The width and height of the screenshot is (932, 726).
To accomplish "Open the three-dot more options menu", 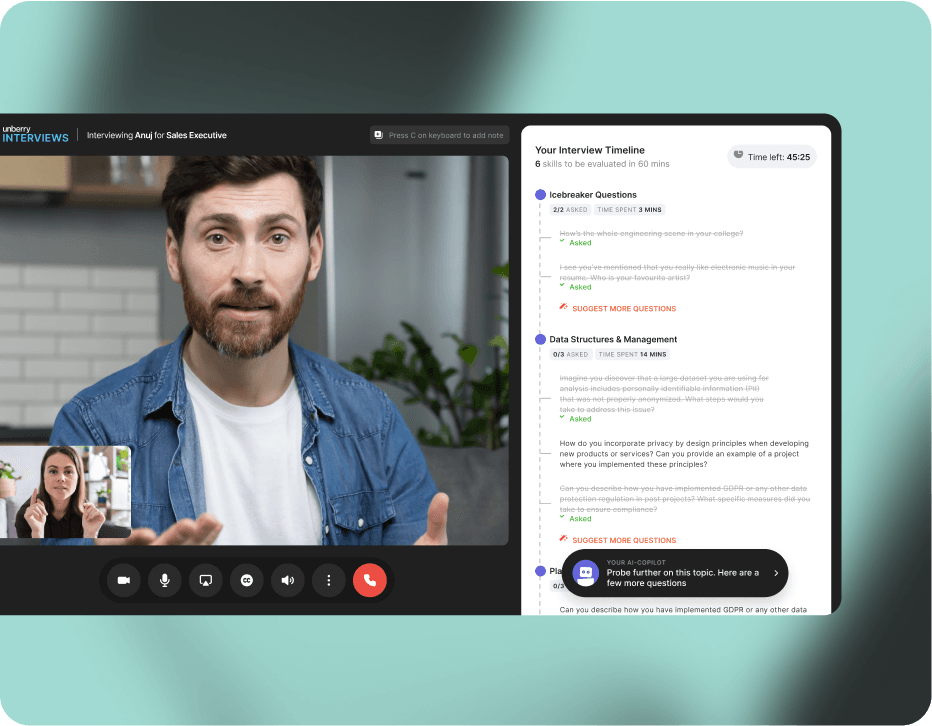I will (x=329, y=580).
